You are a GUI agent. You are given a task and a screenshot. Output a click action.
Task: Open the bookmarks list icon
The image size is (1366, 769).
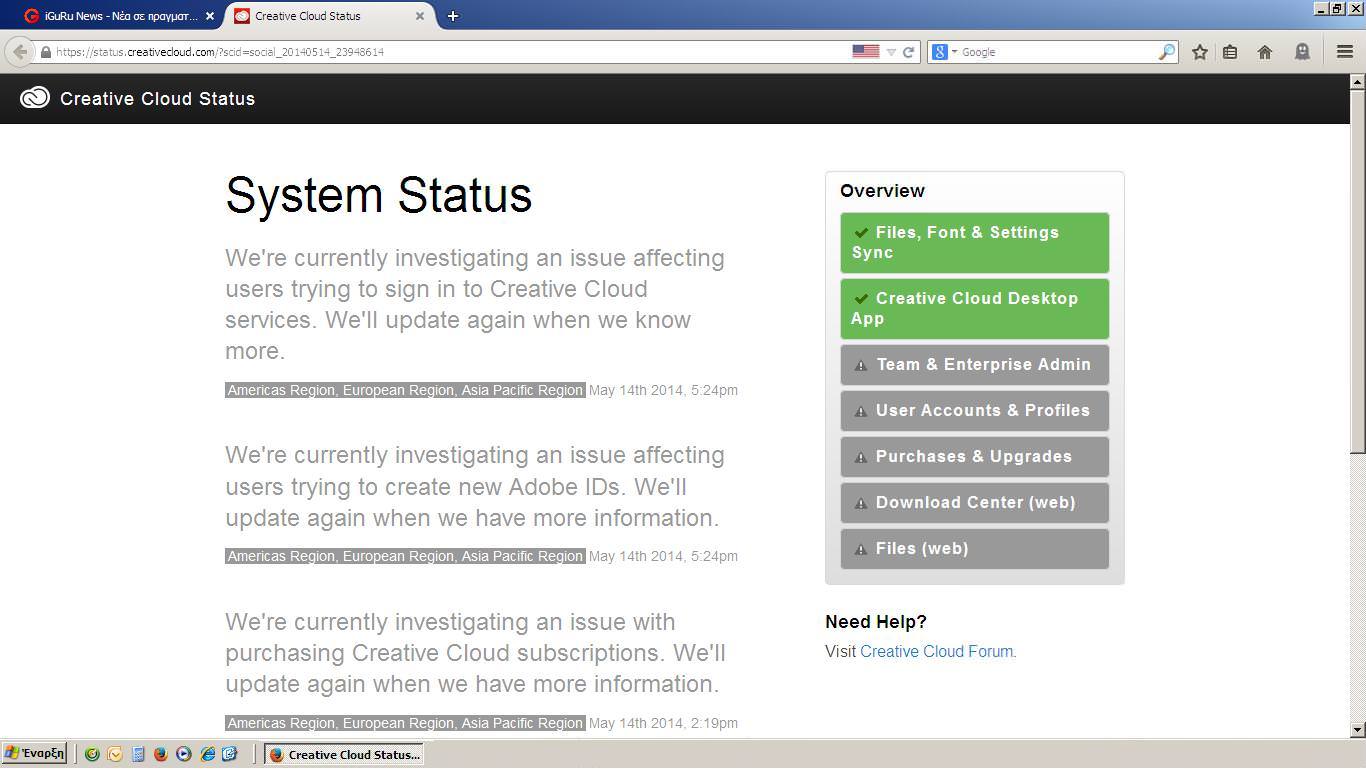1231,52
